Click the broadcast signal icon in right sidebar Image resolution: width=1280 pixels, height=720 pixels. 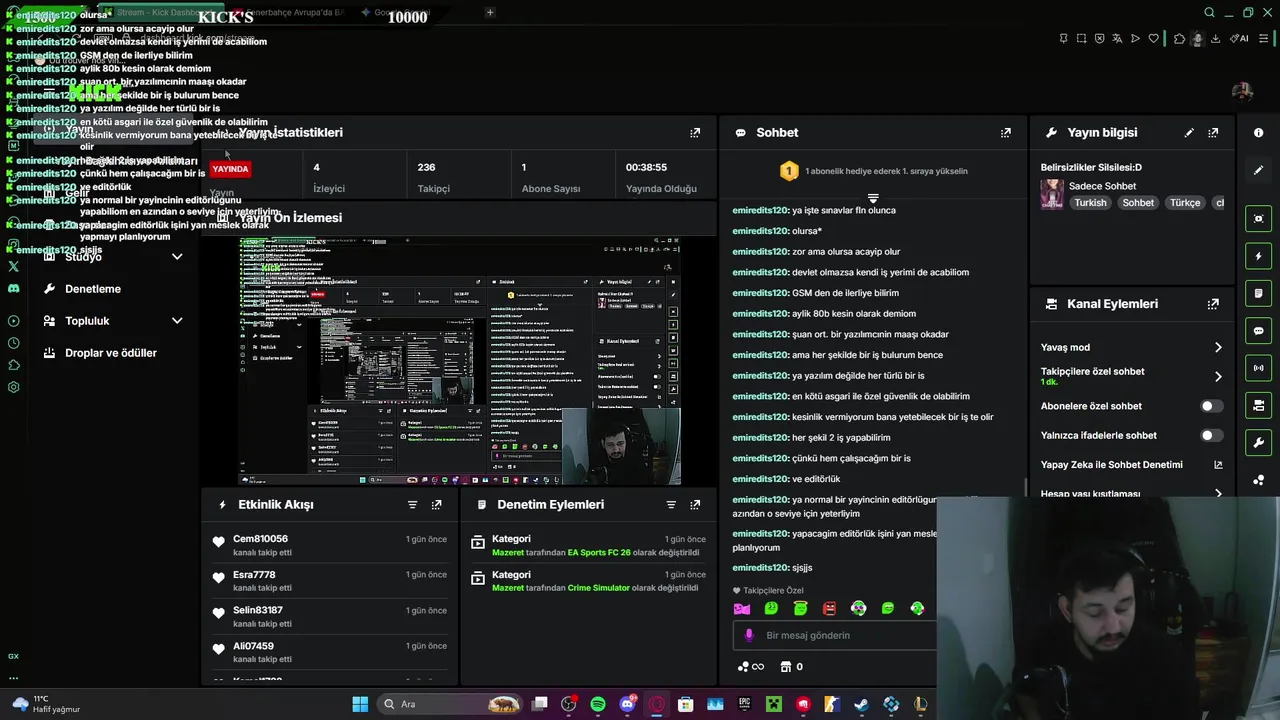pyautogui.click(x=1258, y=368)
